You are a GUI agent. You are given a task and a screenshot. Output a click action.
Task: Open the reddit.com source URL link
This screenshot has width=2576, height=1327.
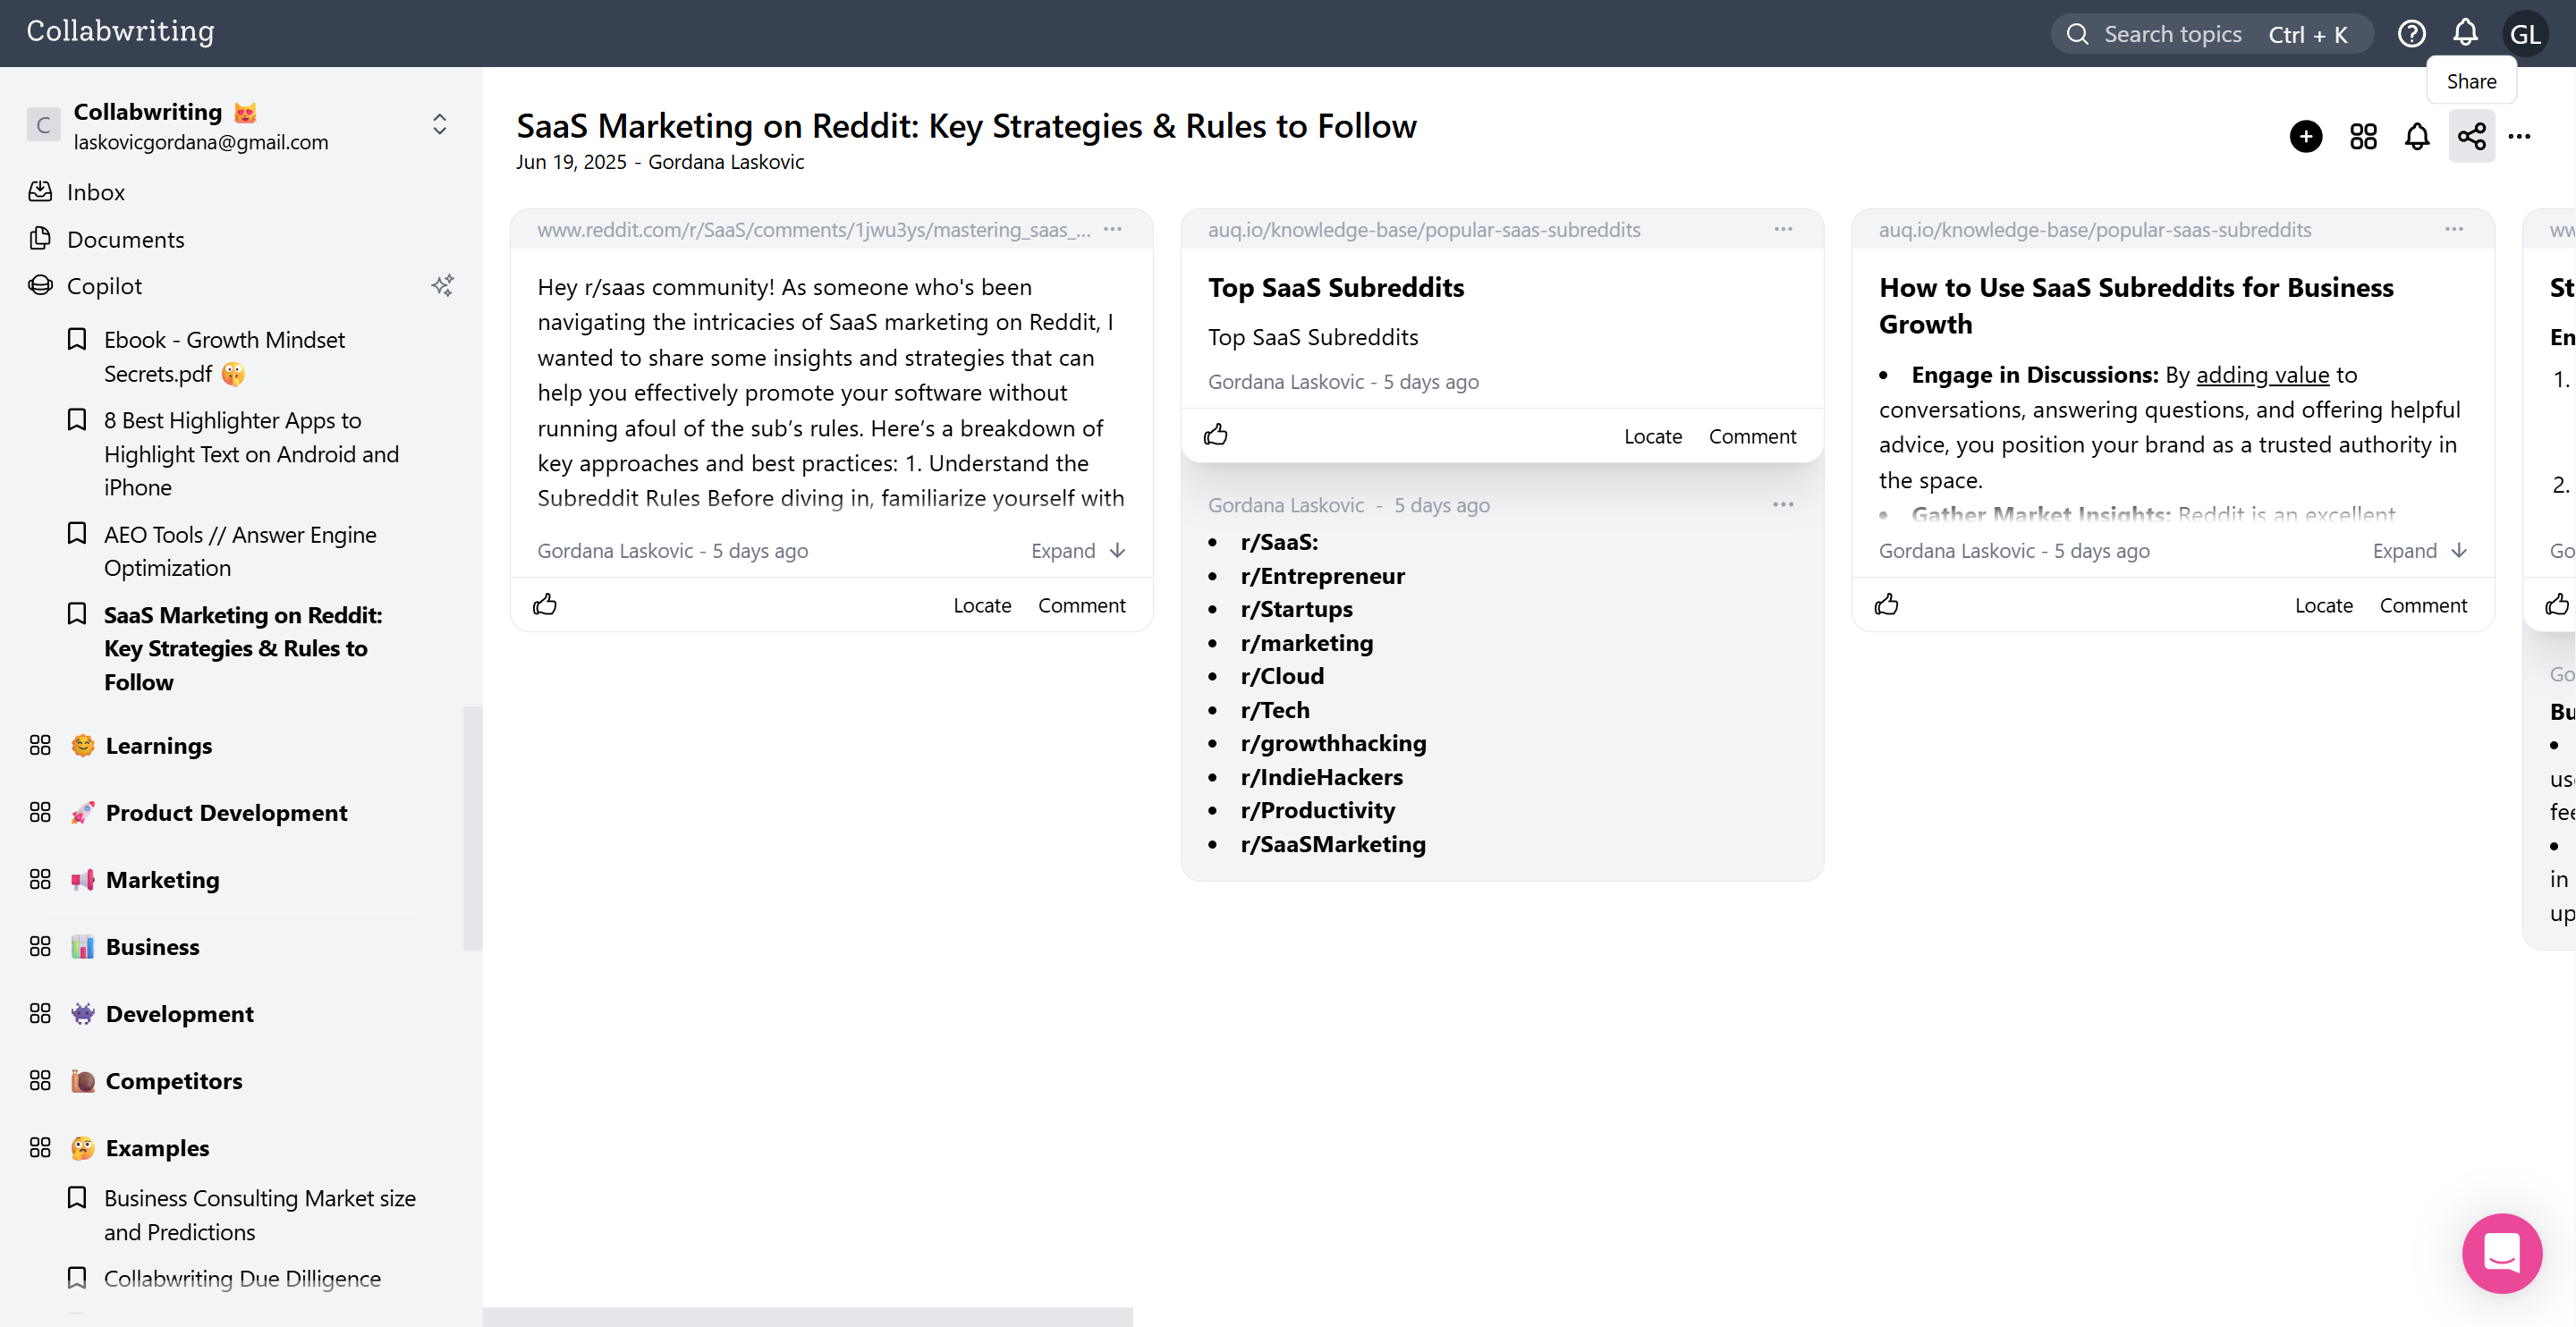813,229
